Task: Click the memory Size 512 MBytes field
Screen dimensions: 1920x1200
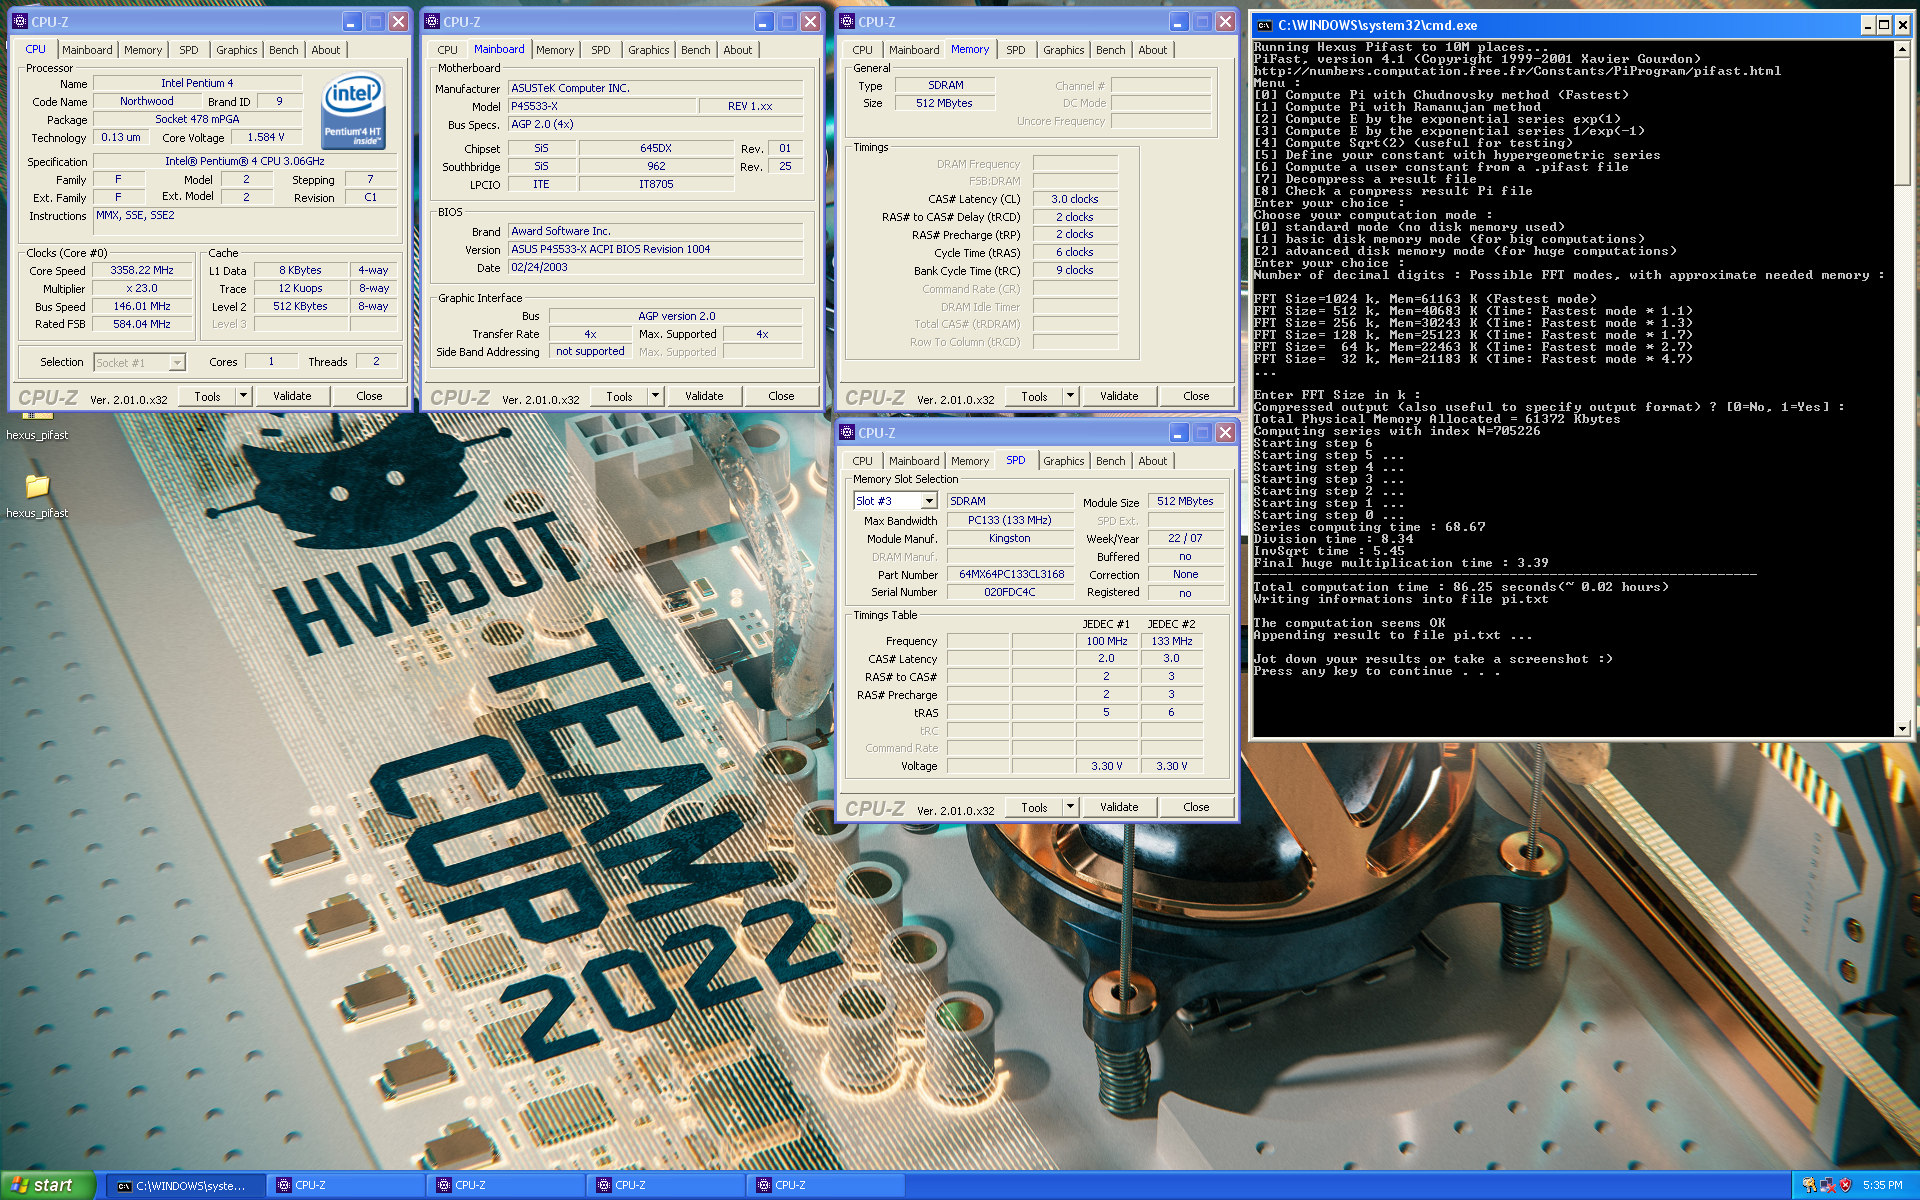Action: 944,103
